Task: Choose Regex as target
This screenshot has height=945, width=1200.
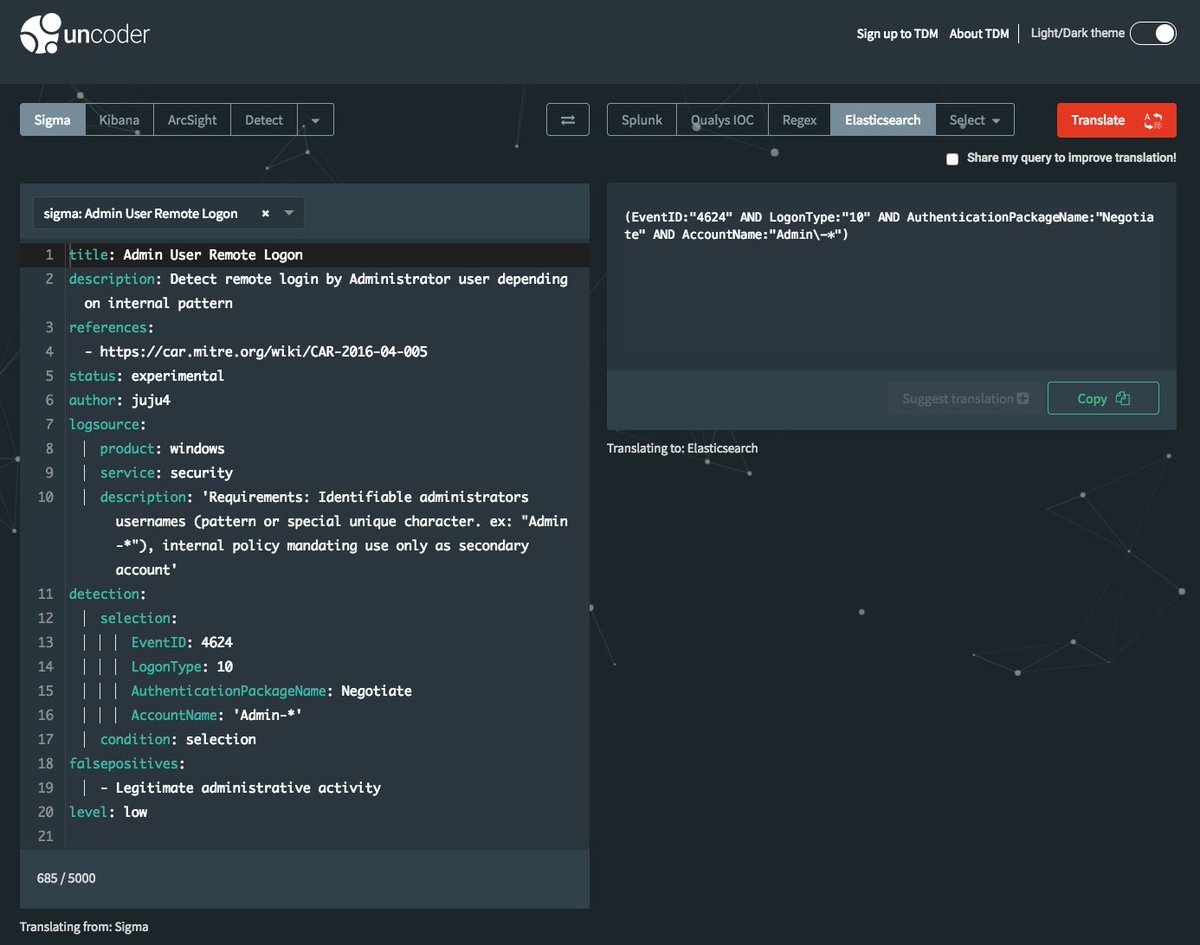Action: point(799,120)
